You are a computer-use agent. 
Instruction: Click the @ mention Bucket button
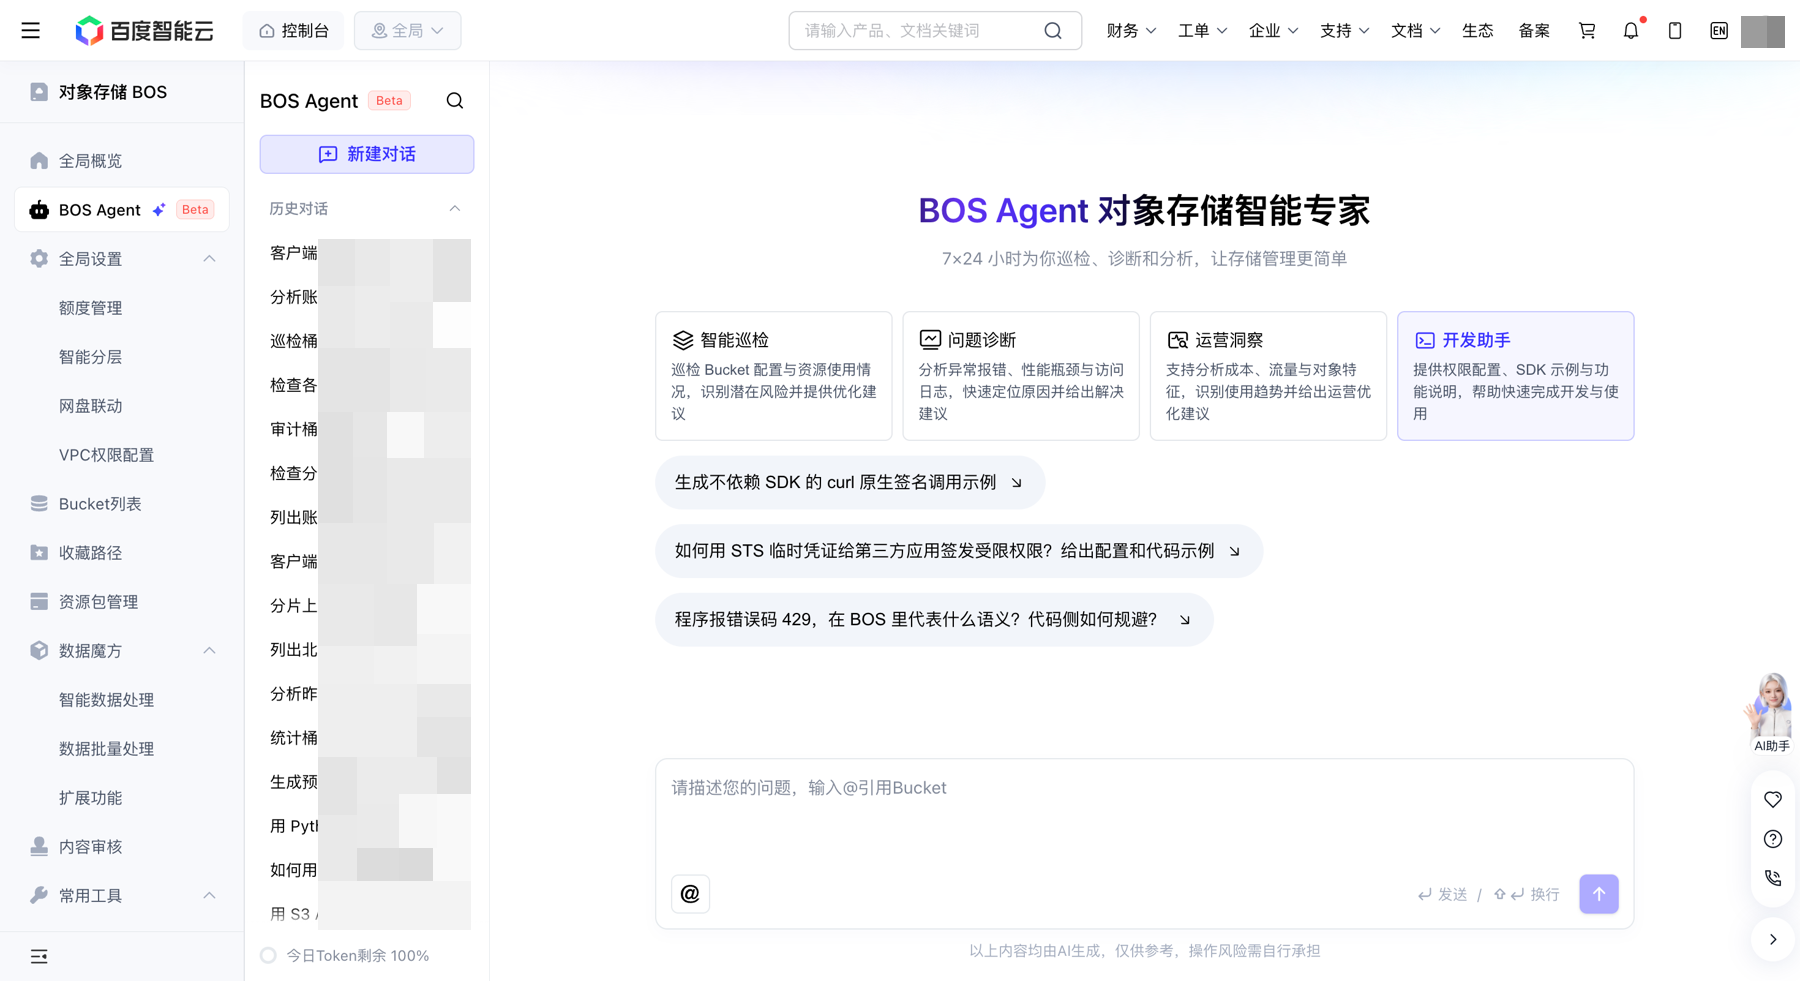click(690, 894)
